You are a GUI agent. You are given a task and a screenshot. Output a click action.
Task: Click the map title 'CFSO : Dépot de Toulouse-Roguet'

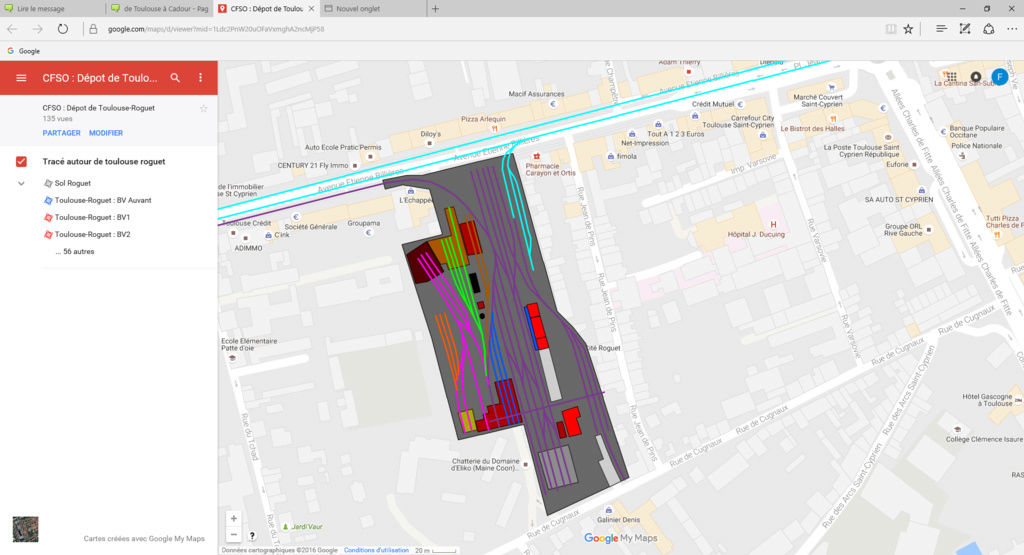(x=99, y=108)
